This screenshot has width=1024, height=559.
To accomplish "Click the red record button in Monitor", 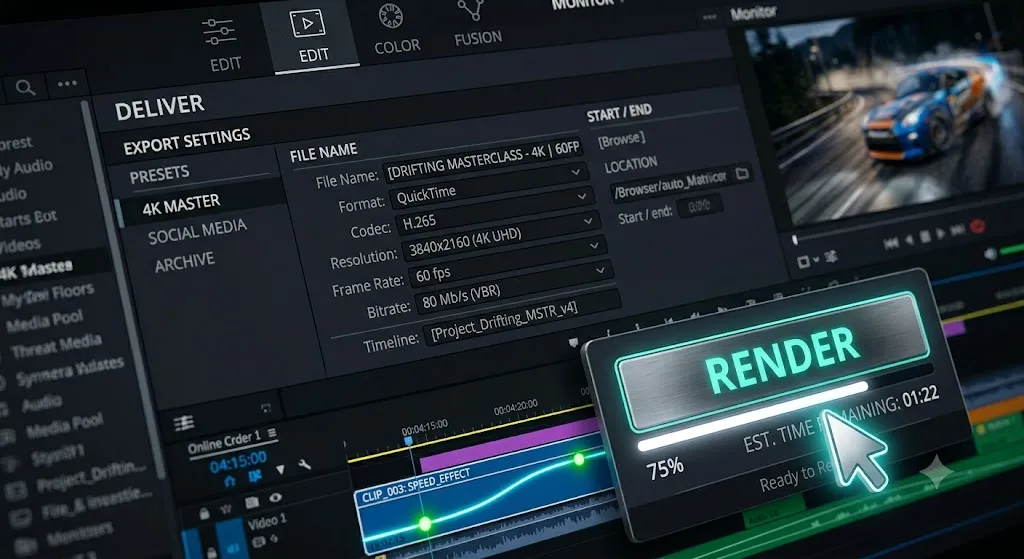I will pos(977,227).
